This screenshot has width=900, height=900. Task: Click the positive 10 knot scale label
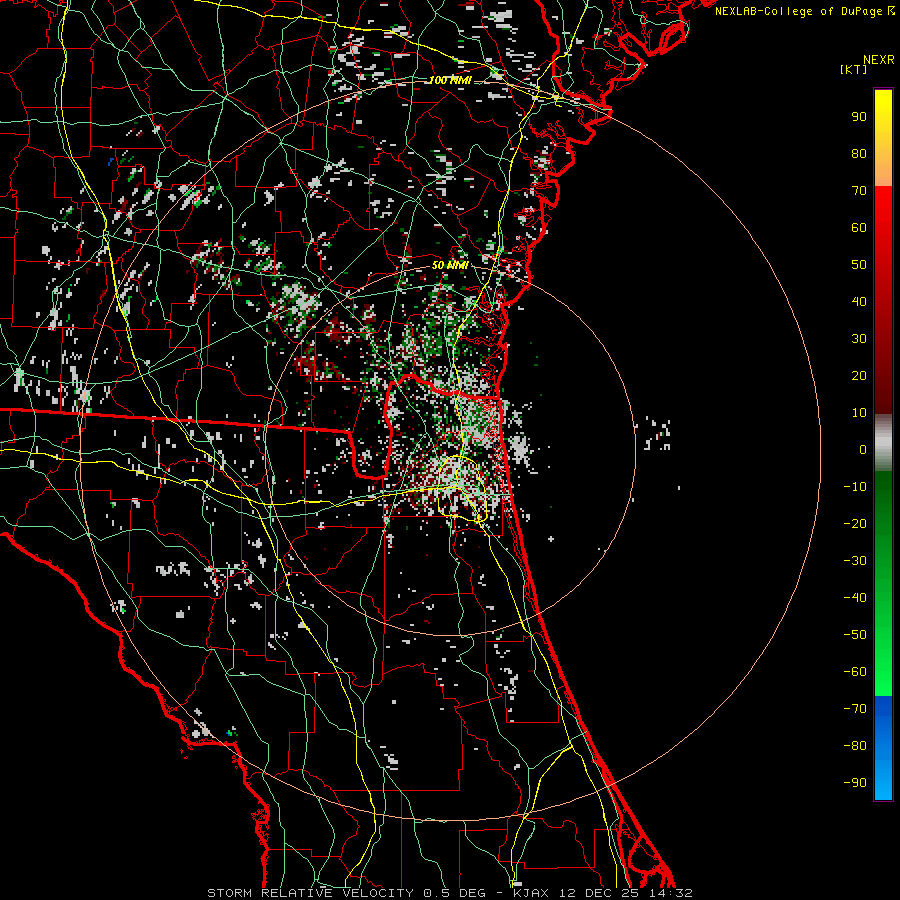point(859,413)
